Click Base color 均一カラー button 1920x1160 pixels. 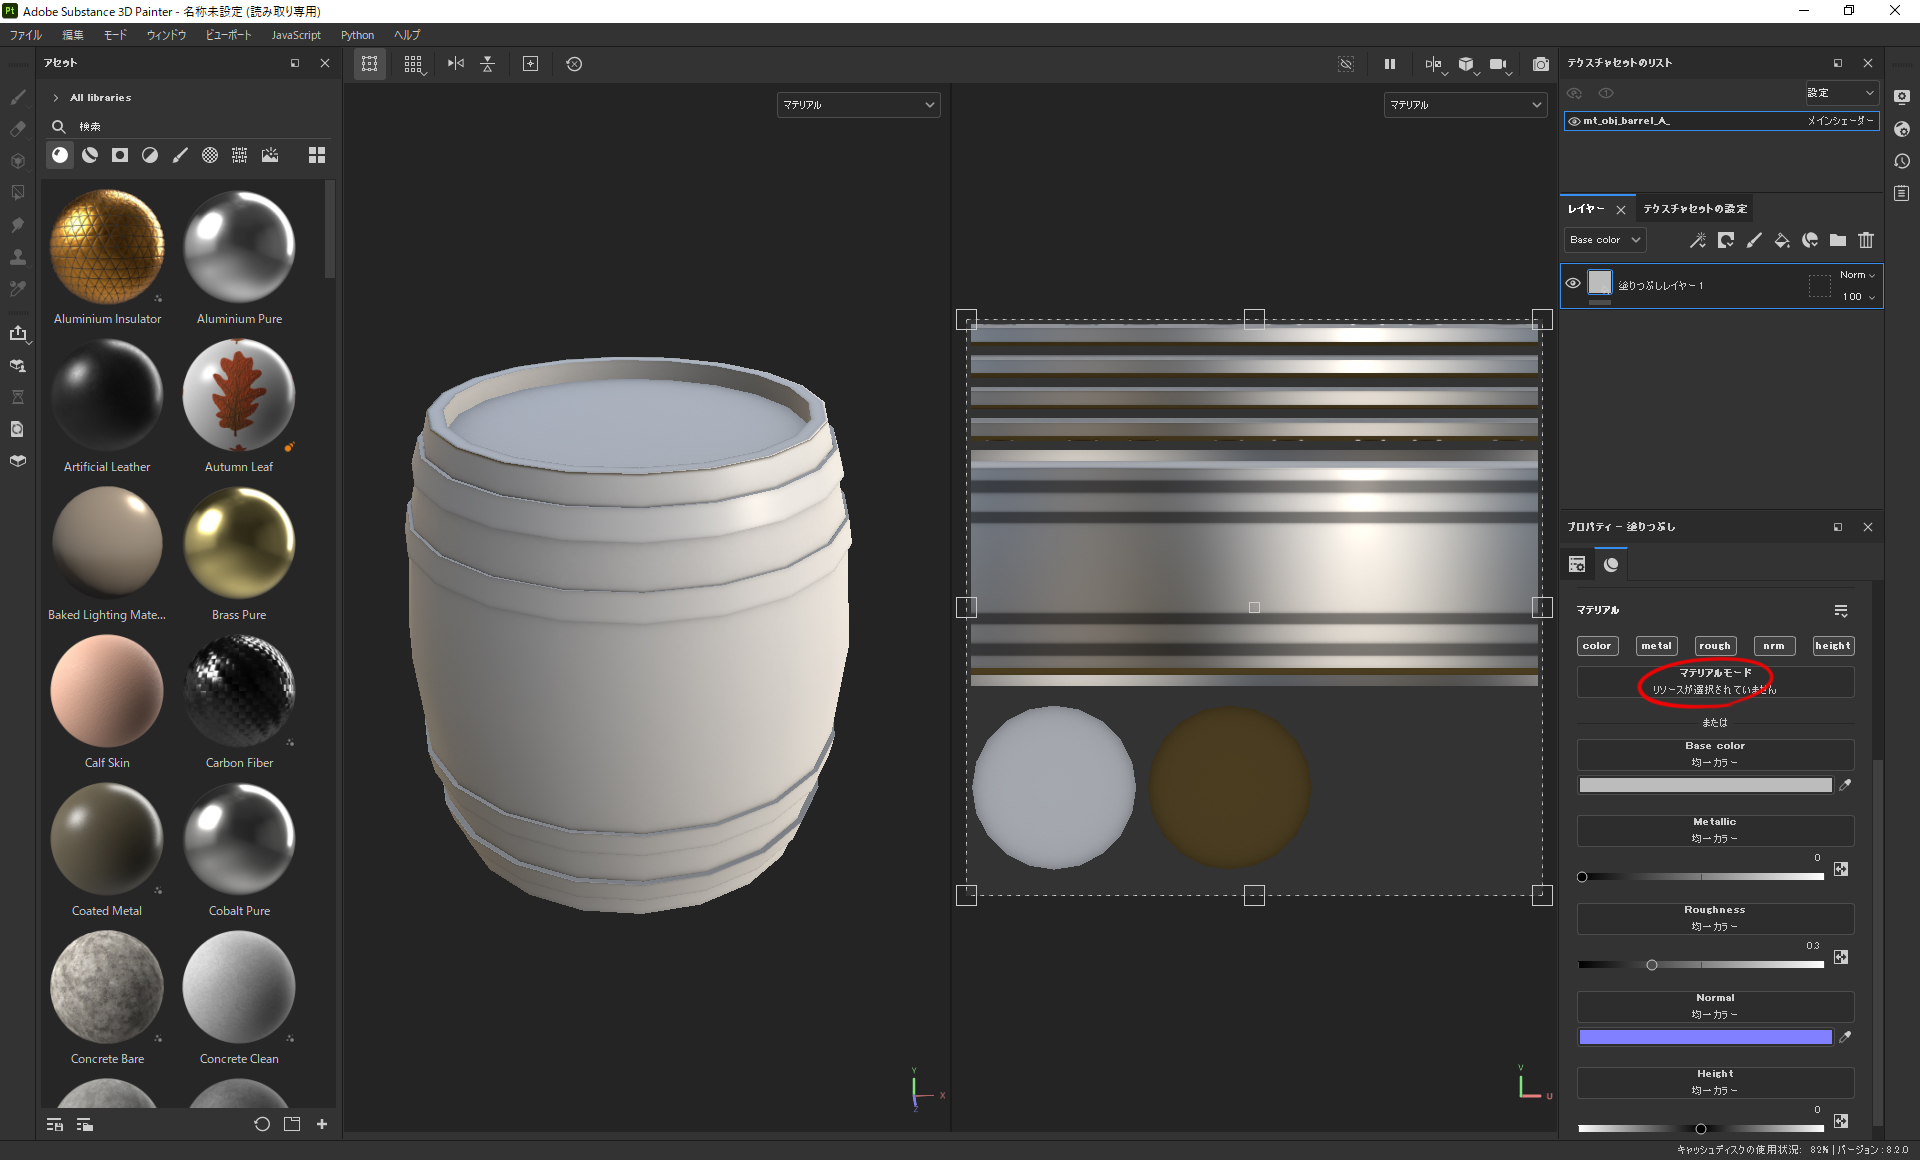click(x=1715, y=755)
